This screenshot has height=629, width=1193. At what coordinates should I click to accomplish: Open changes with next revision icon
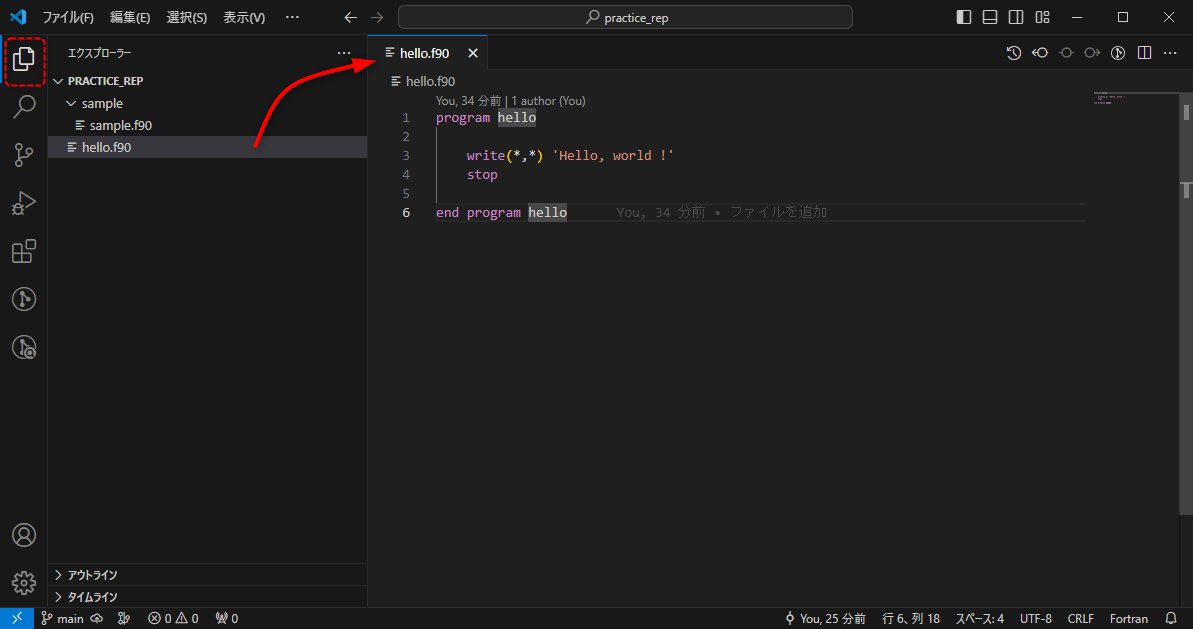click(x=1092, y=52)
